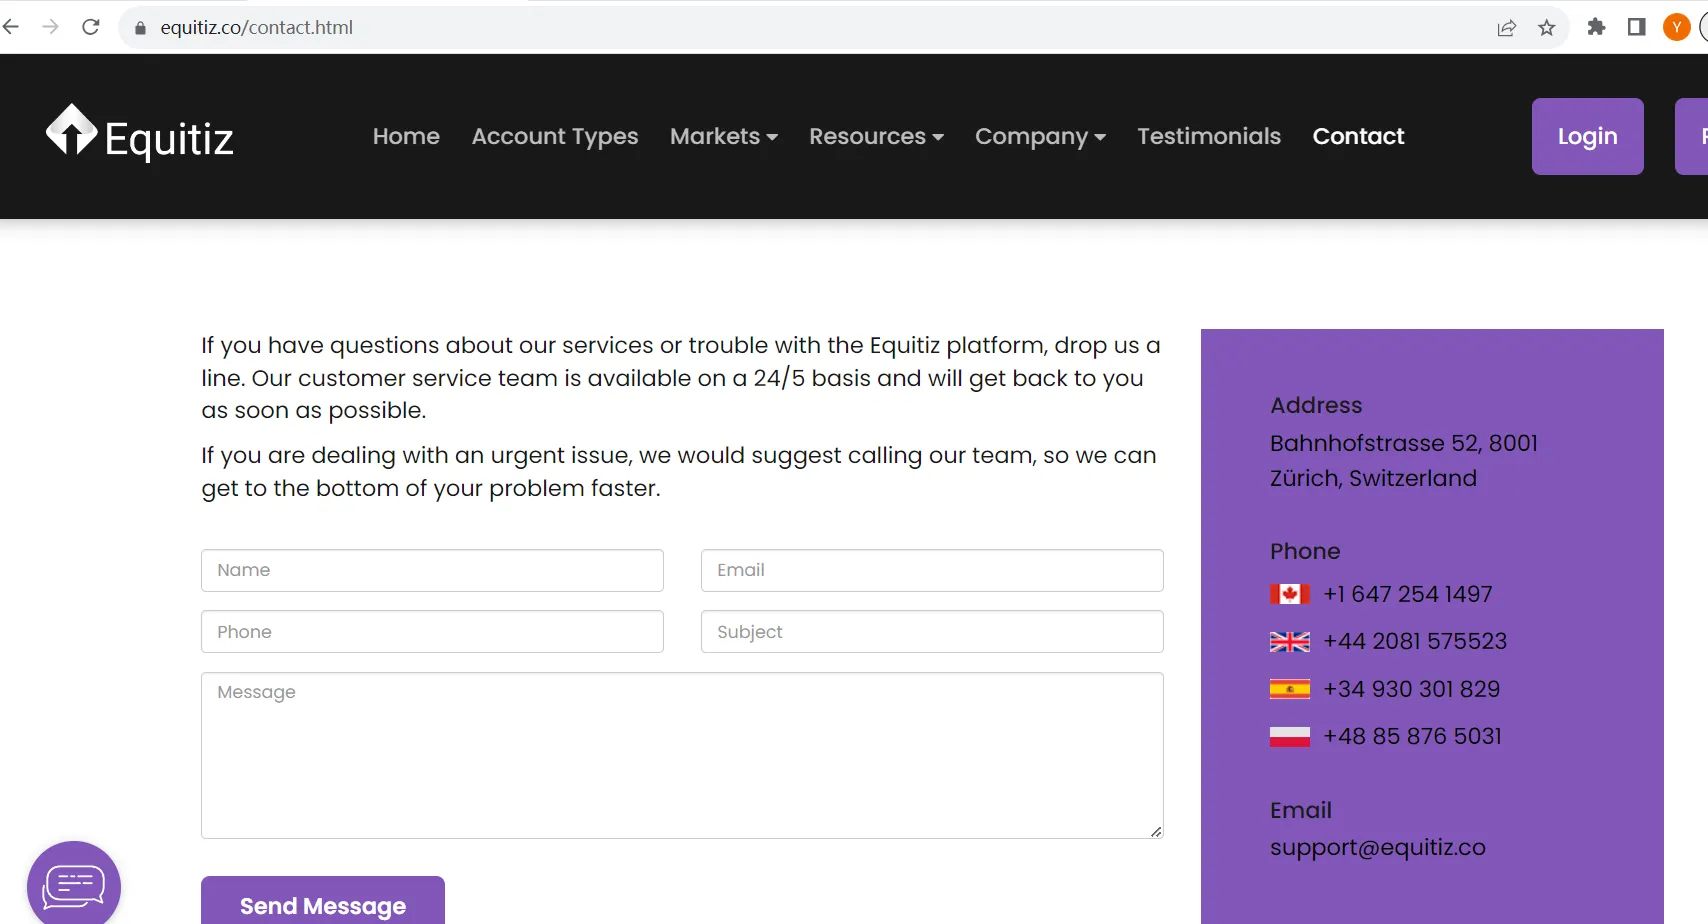1708x924 pixels.
Task: Click the Message box resize handle
Action: pyautogui.click(x=1156, y=831)
